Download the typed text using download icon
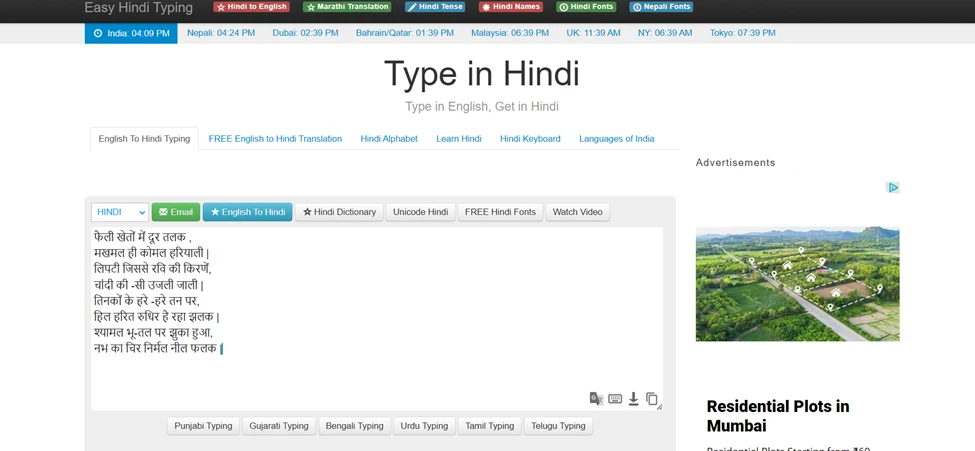The height and width of the screenshot is (451, 975). point(633,399)
